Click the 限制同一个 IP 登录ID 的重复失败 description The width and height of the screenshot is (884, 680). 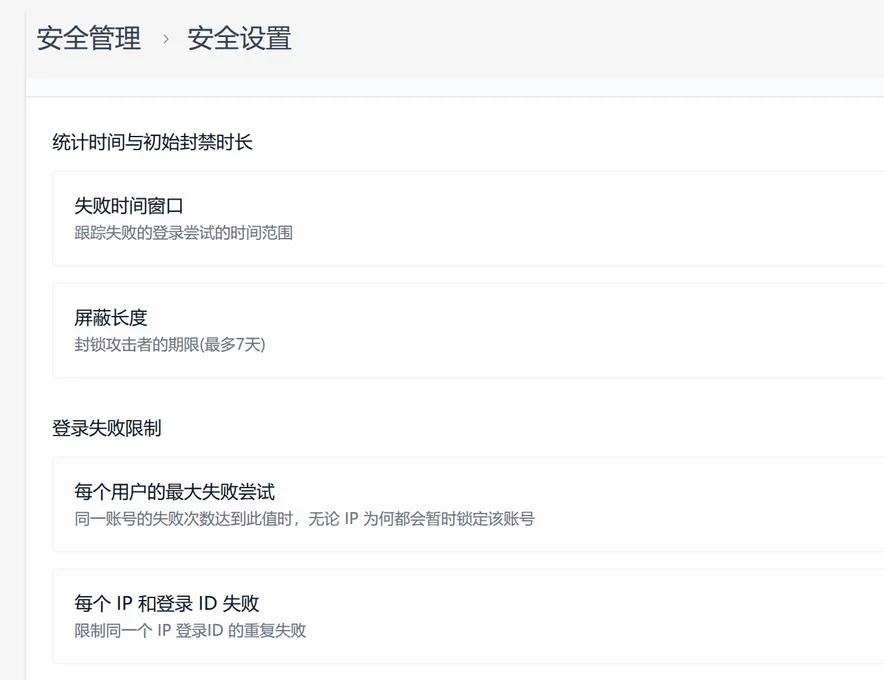tap(190, 630)
